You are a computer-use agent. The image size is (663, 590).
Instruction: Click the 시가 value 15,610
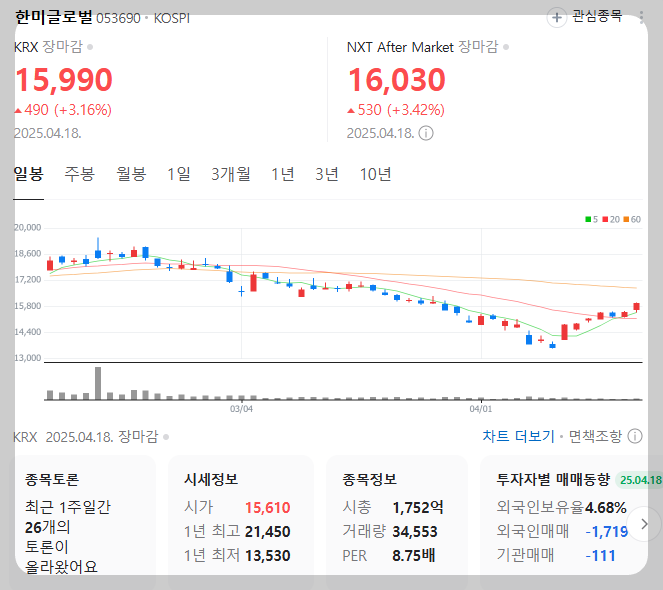click(x=268, y=508)
